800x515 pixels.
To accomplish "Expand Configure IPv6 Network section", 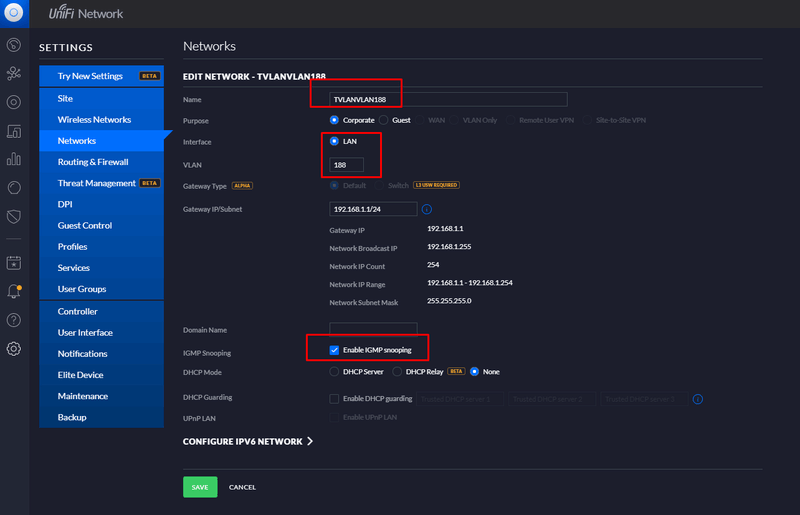I will [x=248, y=442].
